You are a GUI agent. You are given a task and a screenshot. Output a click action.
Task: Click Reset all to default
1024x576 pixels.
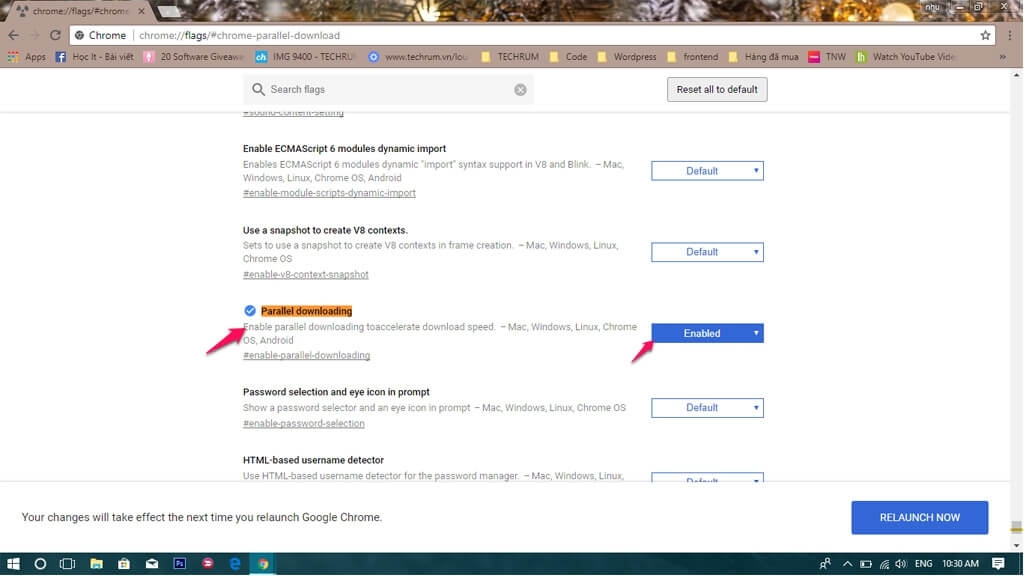[x=717, y=89]
